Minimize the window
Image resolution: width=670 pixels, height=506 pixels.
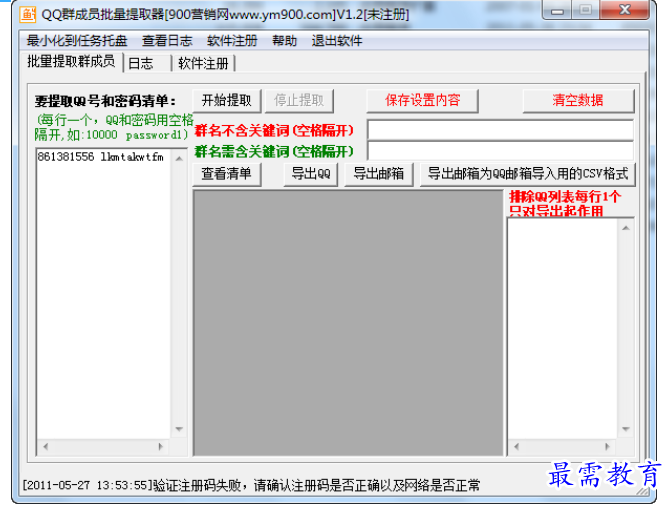[x=557, y=9]
